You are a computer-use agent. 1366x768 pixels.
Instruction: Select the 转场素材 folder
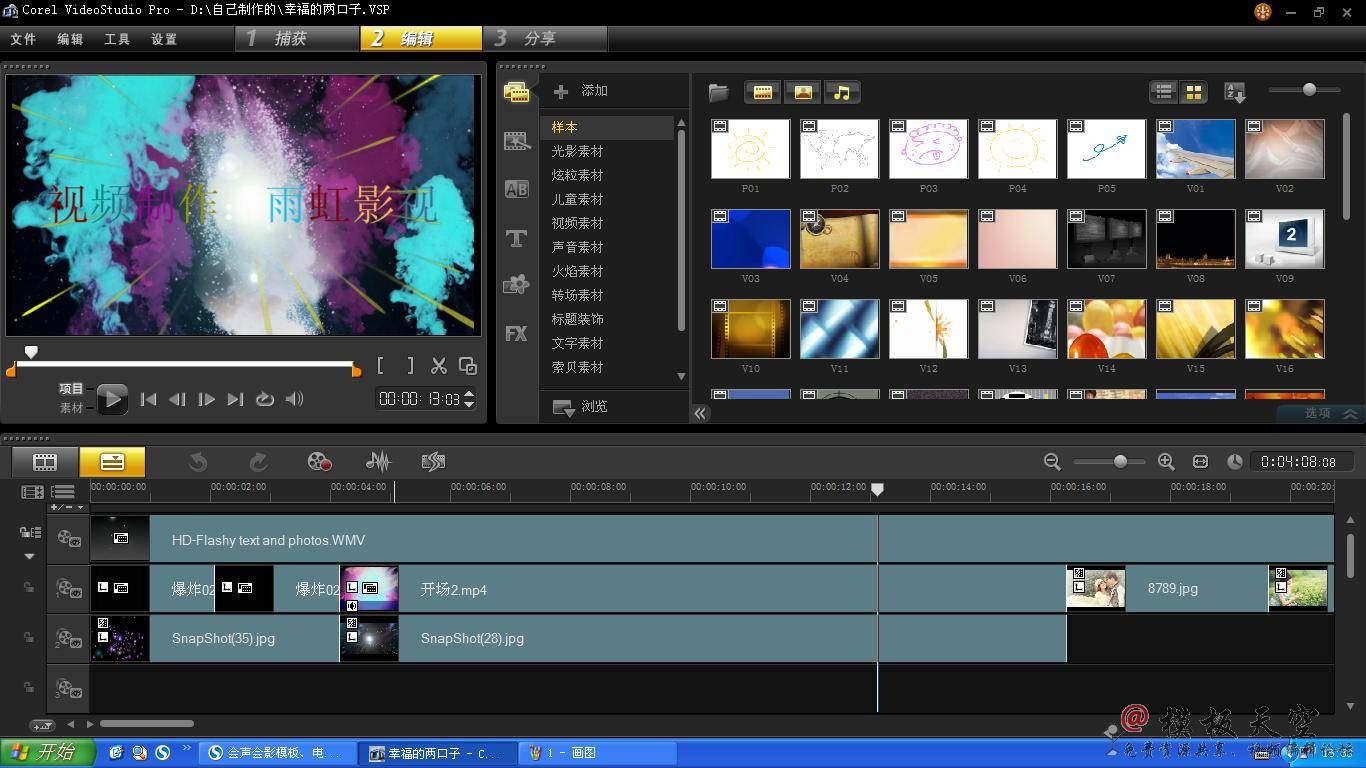click(x=577, y=295)
